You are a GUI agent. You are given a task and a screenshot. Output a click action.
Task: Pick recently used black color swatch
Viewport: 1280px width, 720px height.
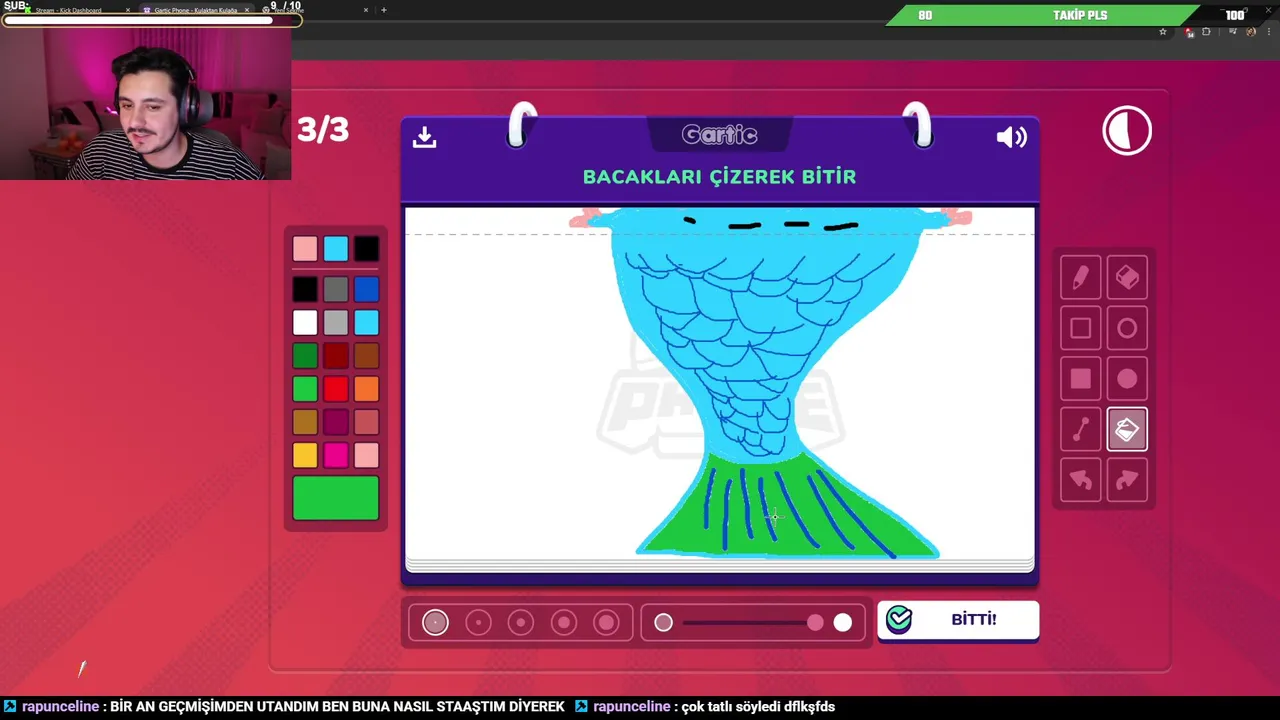tap(366, 249)
